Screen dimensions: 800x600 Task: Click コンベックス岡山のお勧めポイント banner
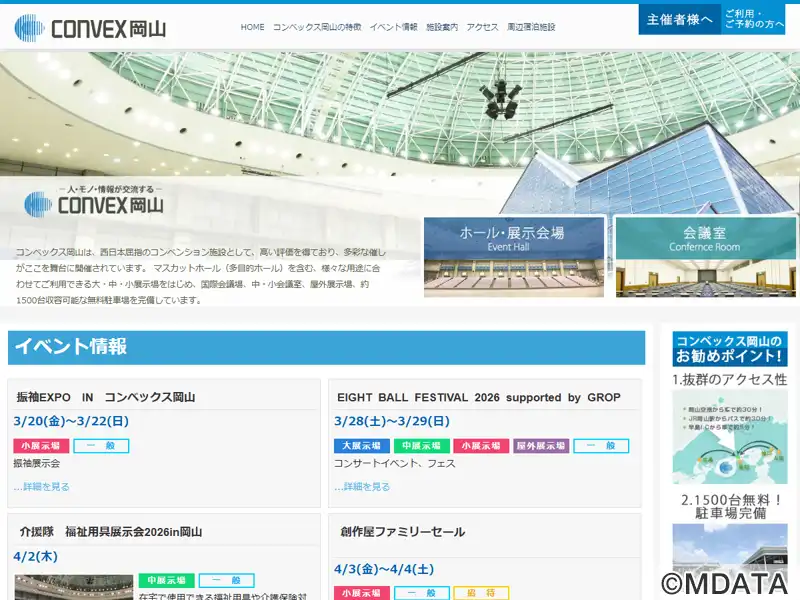click(x=730, y=349)
